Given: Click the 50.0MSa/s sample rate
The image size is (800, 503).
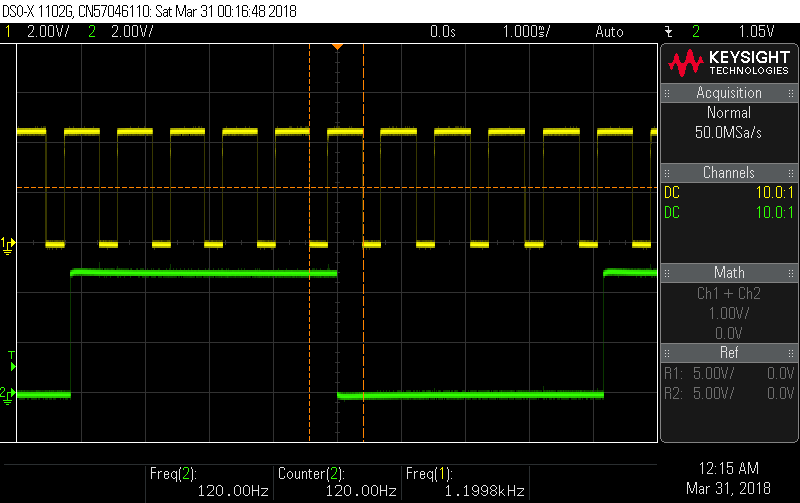Looking at the screenshot, I should click(728, 133).
